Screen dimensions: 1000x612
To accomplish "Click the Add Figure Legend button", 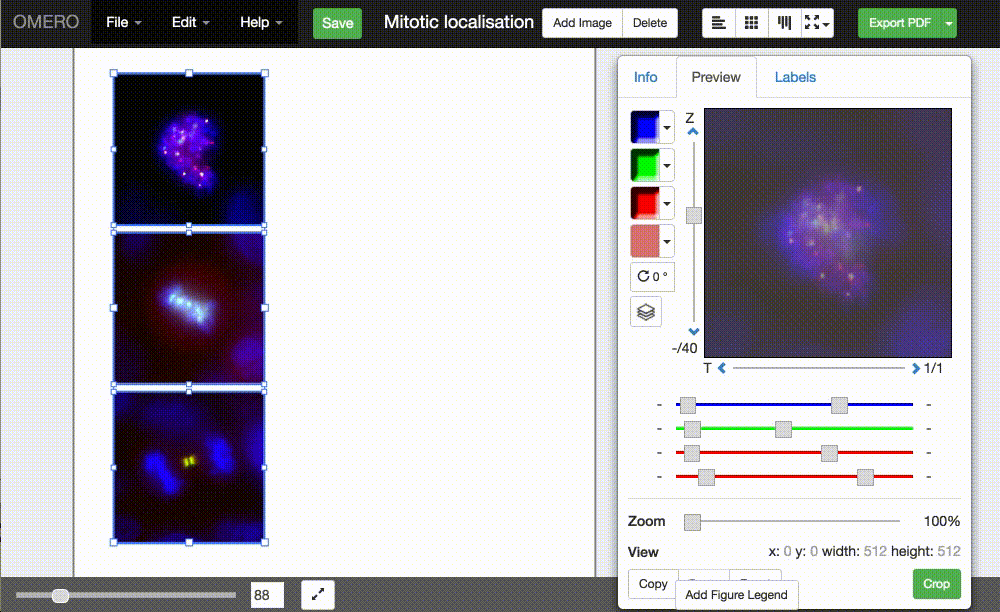I will pyautogui.click(x=737, y=595).
